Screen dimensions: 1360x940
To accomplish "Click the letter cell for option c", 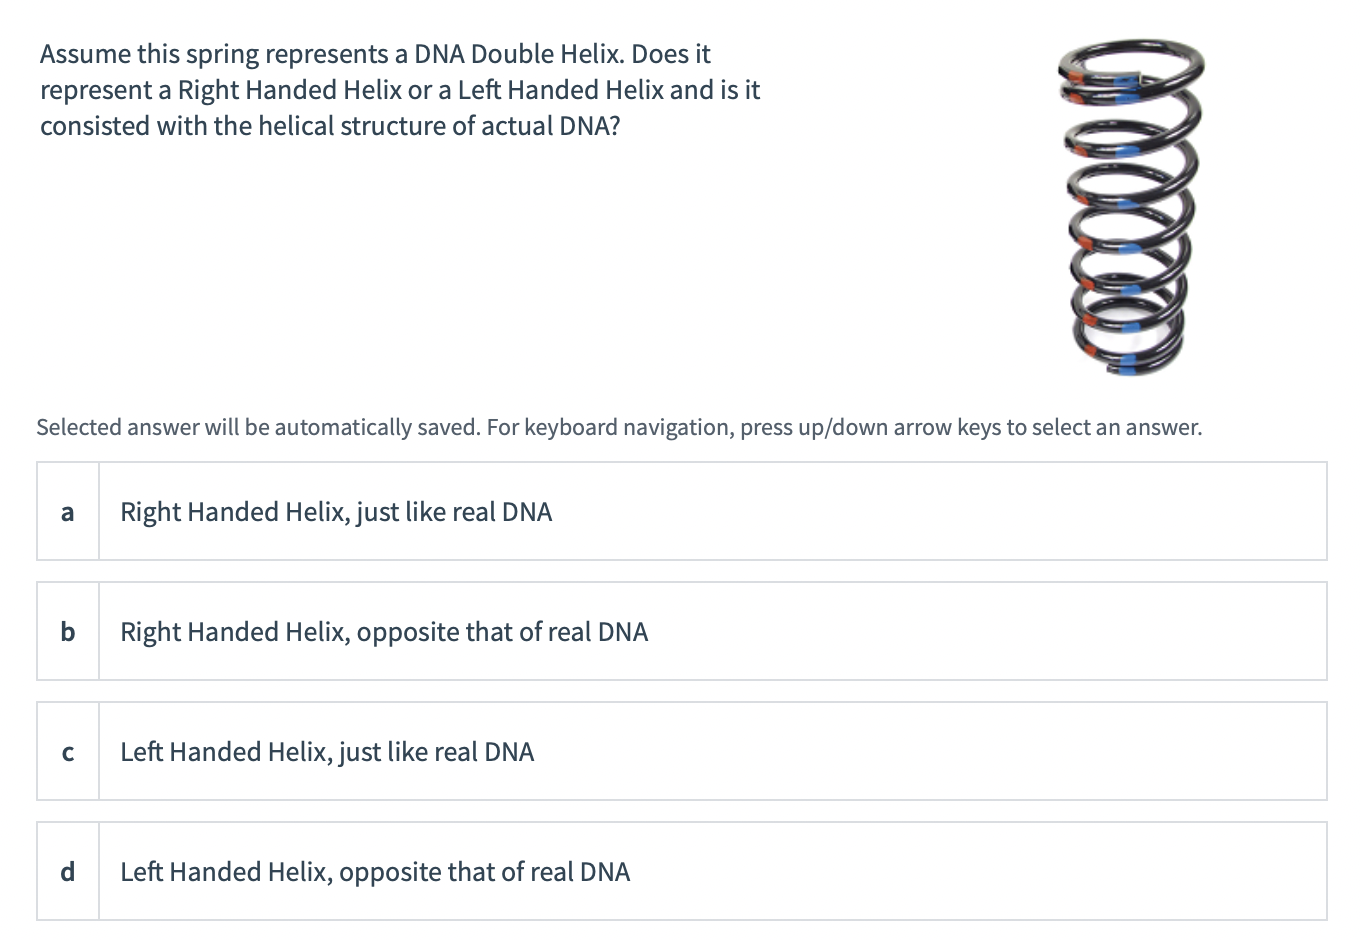I will click(66, 751).
